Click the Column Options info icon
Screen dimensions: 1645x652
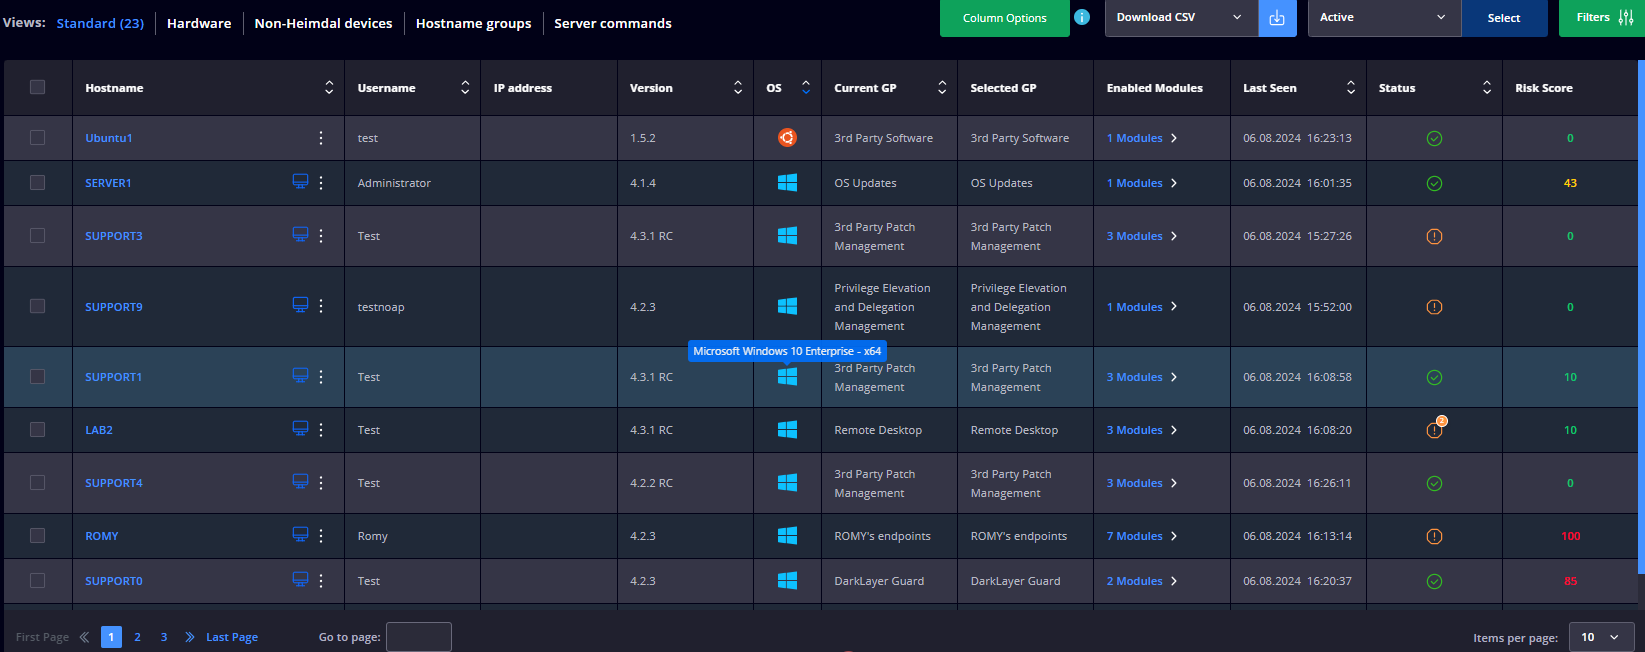(1082, 17)
